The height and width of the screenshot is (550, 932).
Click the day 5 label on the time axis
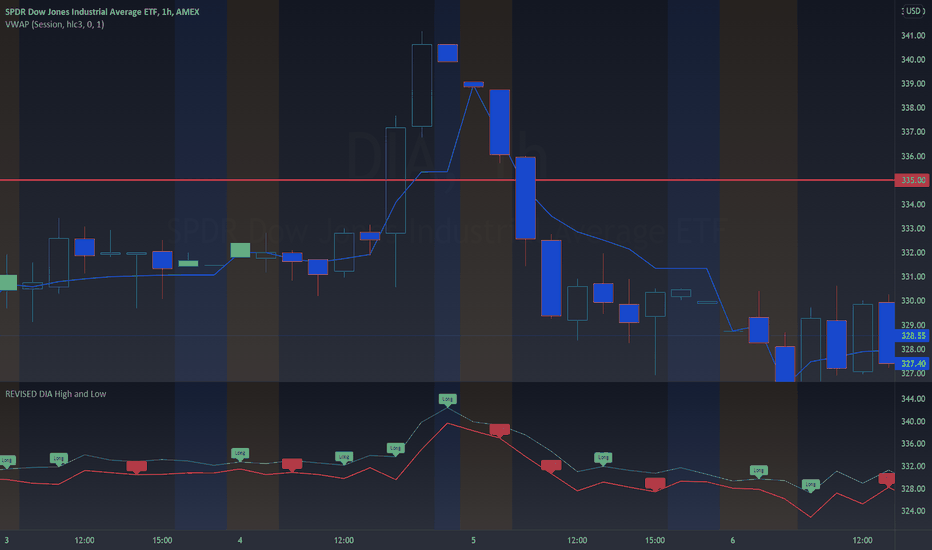coord(474,540)
